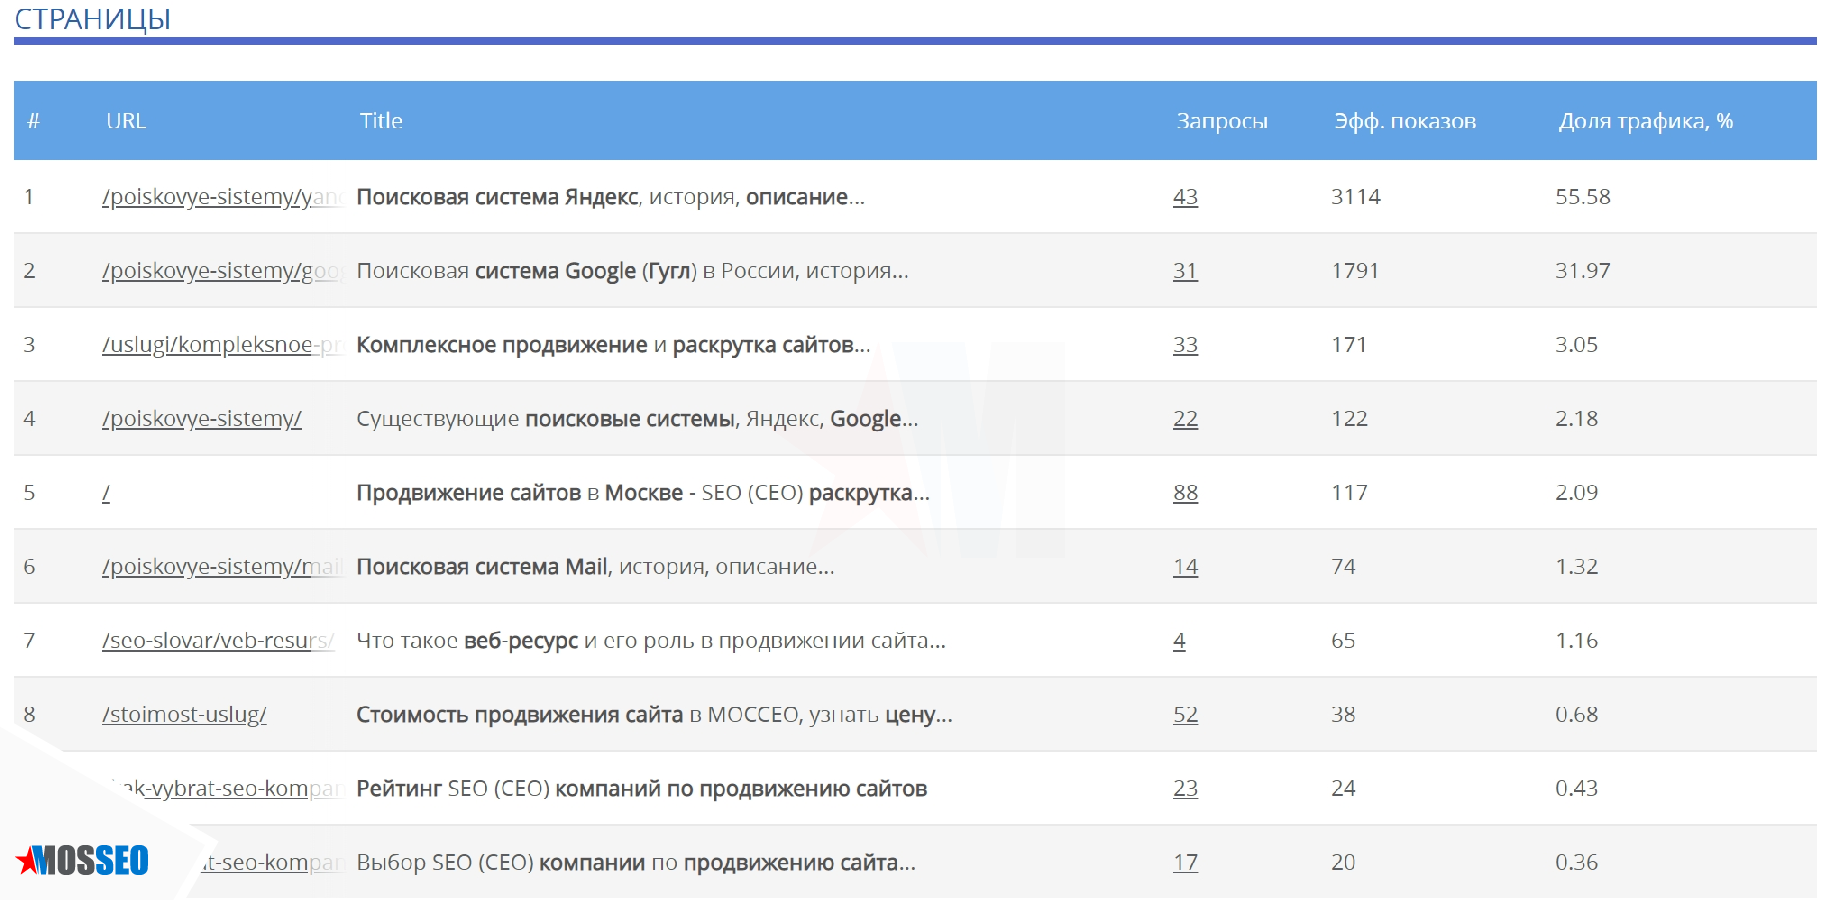Open the /uslugi/kompleksnoe URL link
The height and width of the screenshot is (900, 1831).
click(220, 345)
